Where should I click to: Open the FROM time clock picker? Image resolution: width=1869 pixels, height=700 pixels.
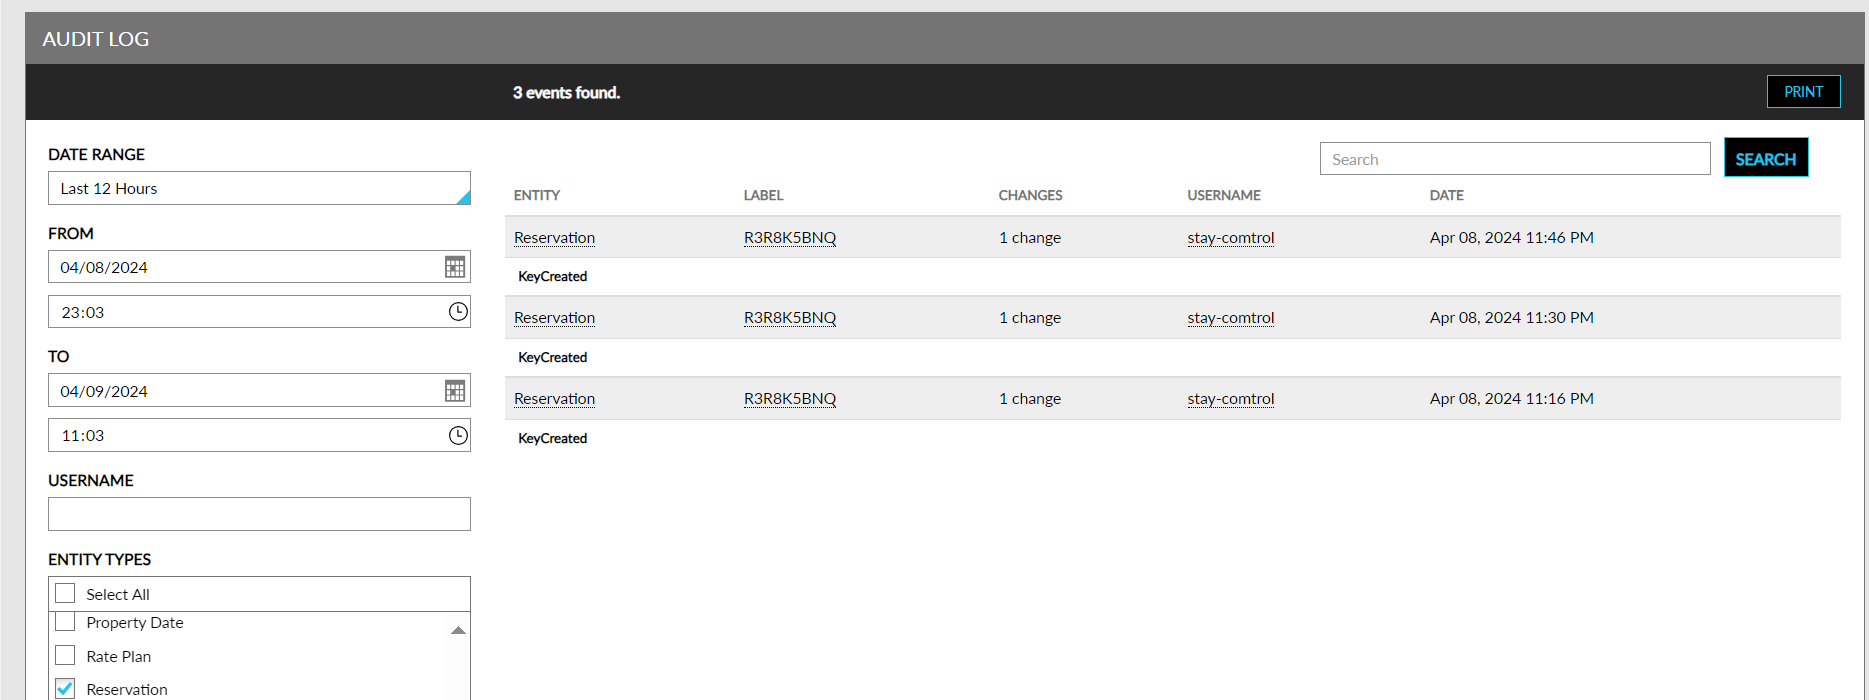point(458,312)
